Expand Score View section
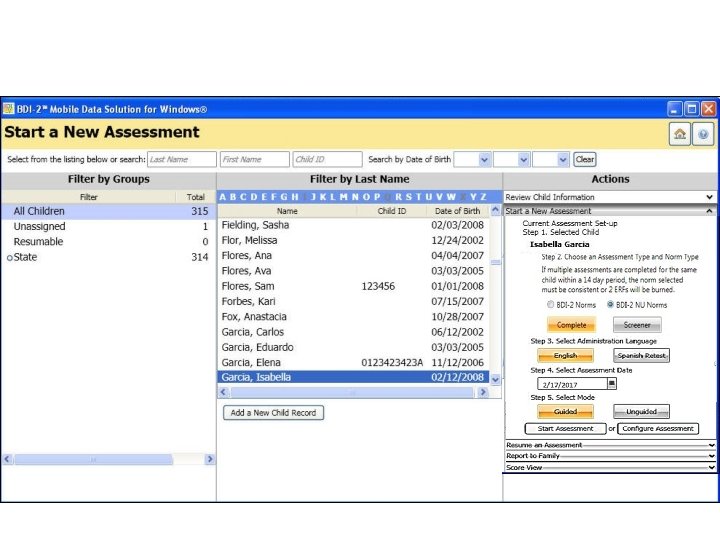 (x=610, y=467)
